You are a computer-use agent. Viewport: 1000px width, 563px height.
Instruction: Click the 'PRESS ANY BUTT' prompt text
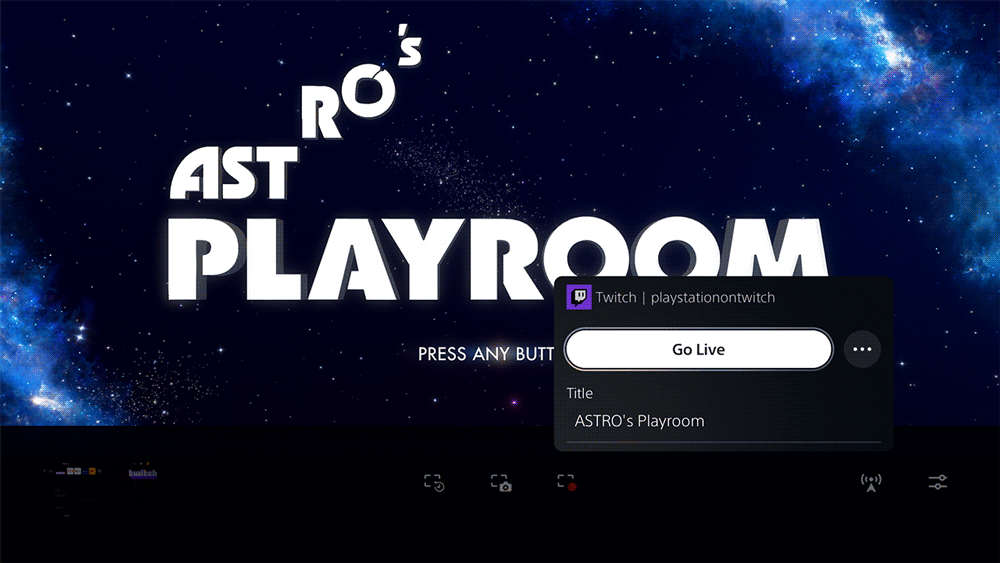point(486,354)
